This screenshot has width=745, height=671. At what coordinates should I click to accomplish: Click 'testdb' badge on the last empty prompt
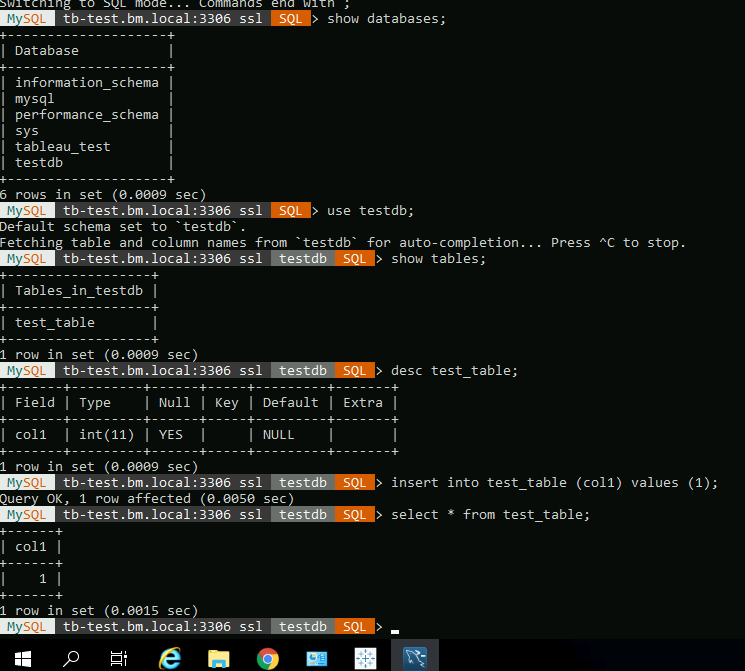point(303,627)
